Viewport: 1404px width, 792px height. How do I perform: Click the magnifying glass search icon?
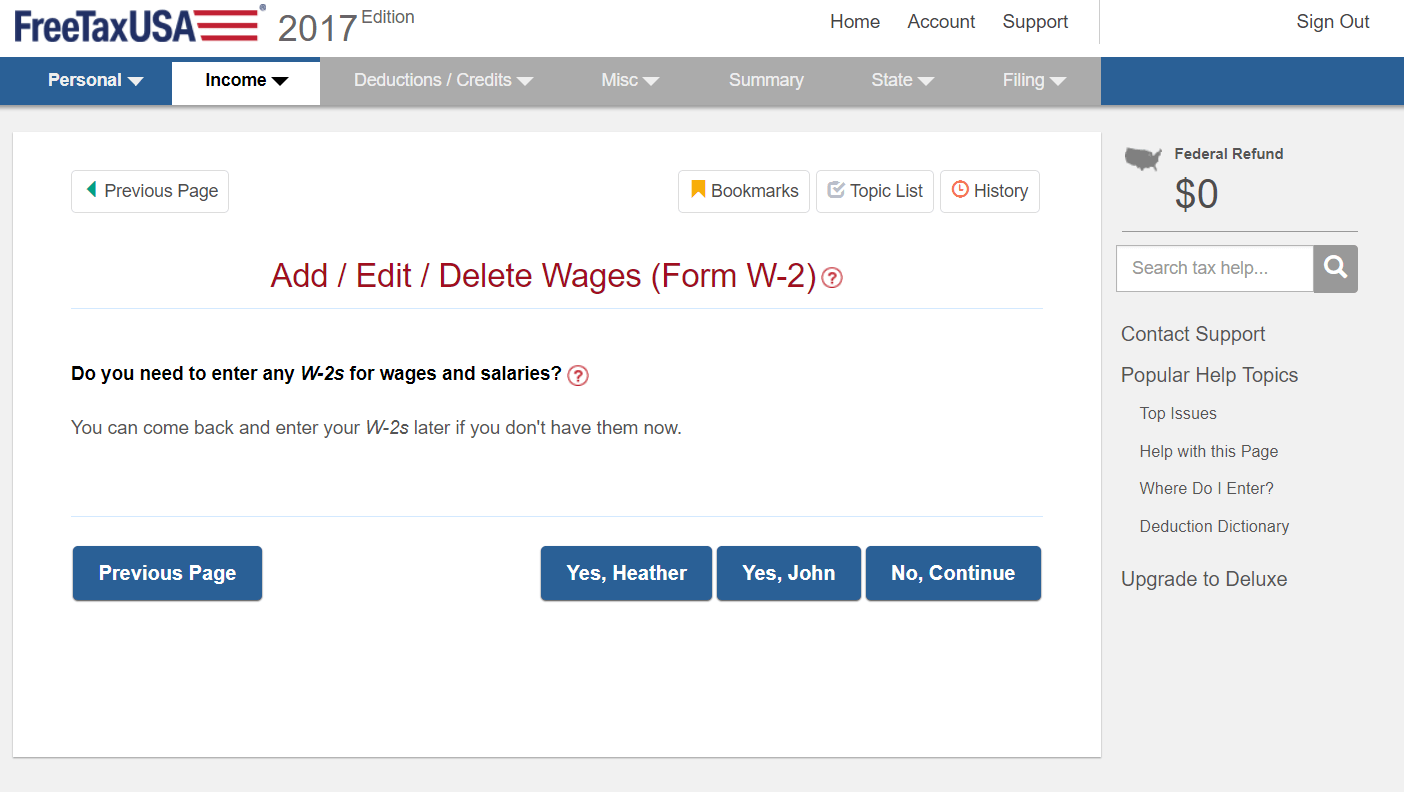click(1335, 268)
